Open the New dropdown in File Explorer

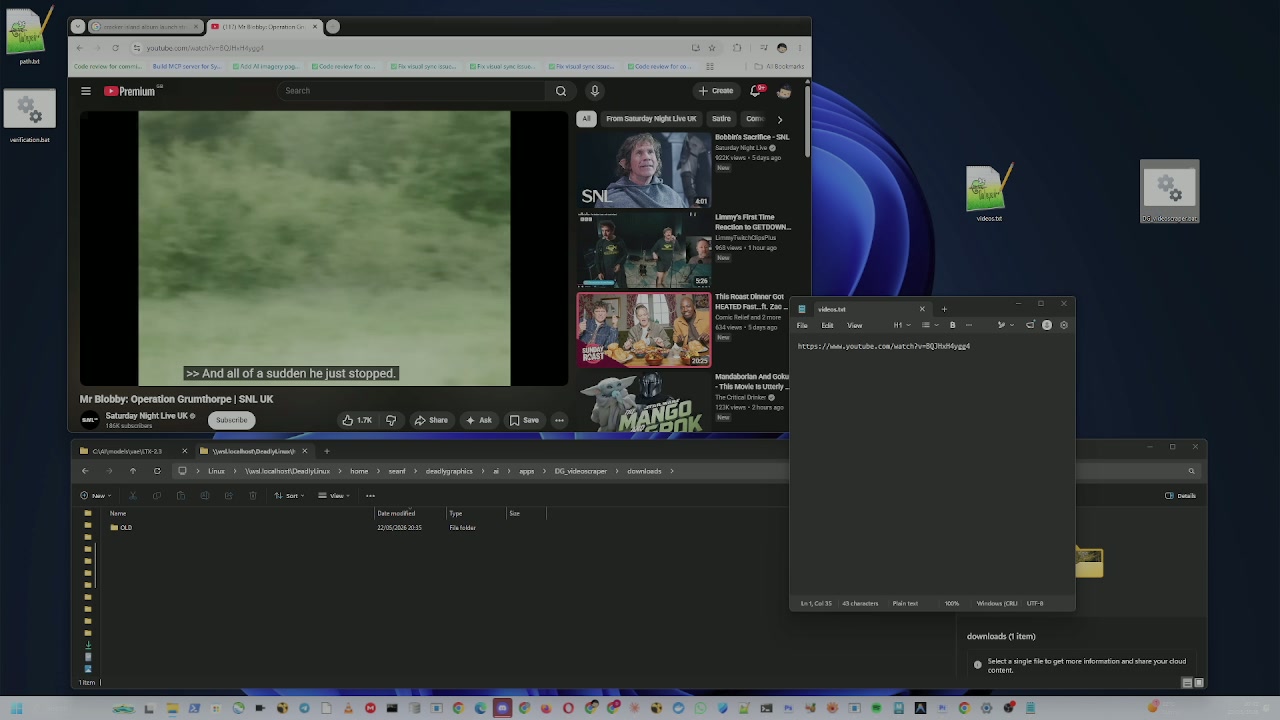pos(94,495)
